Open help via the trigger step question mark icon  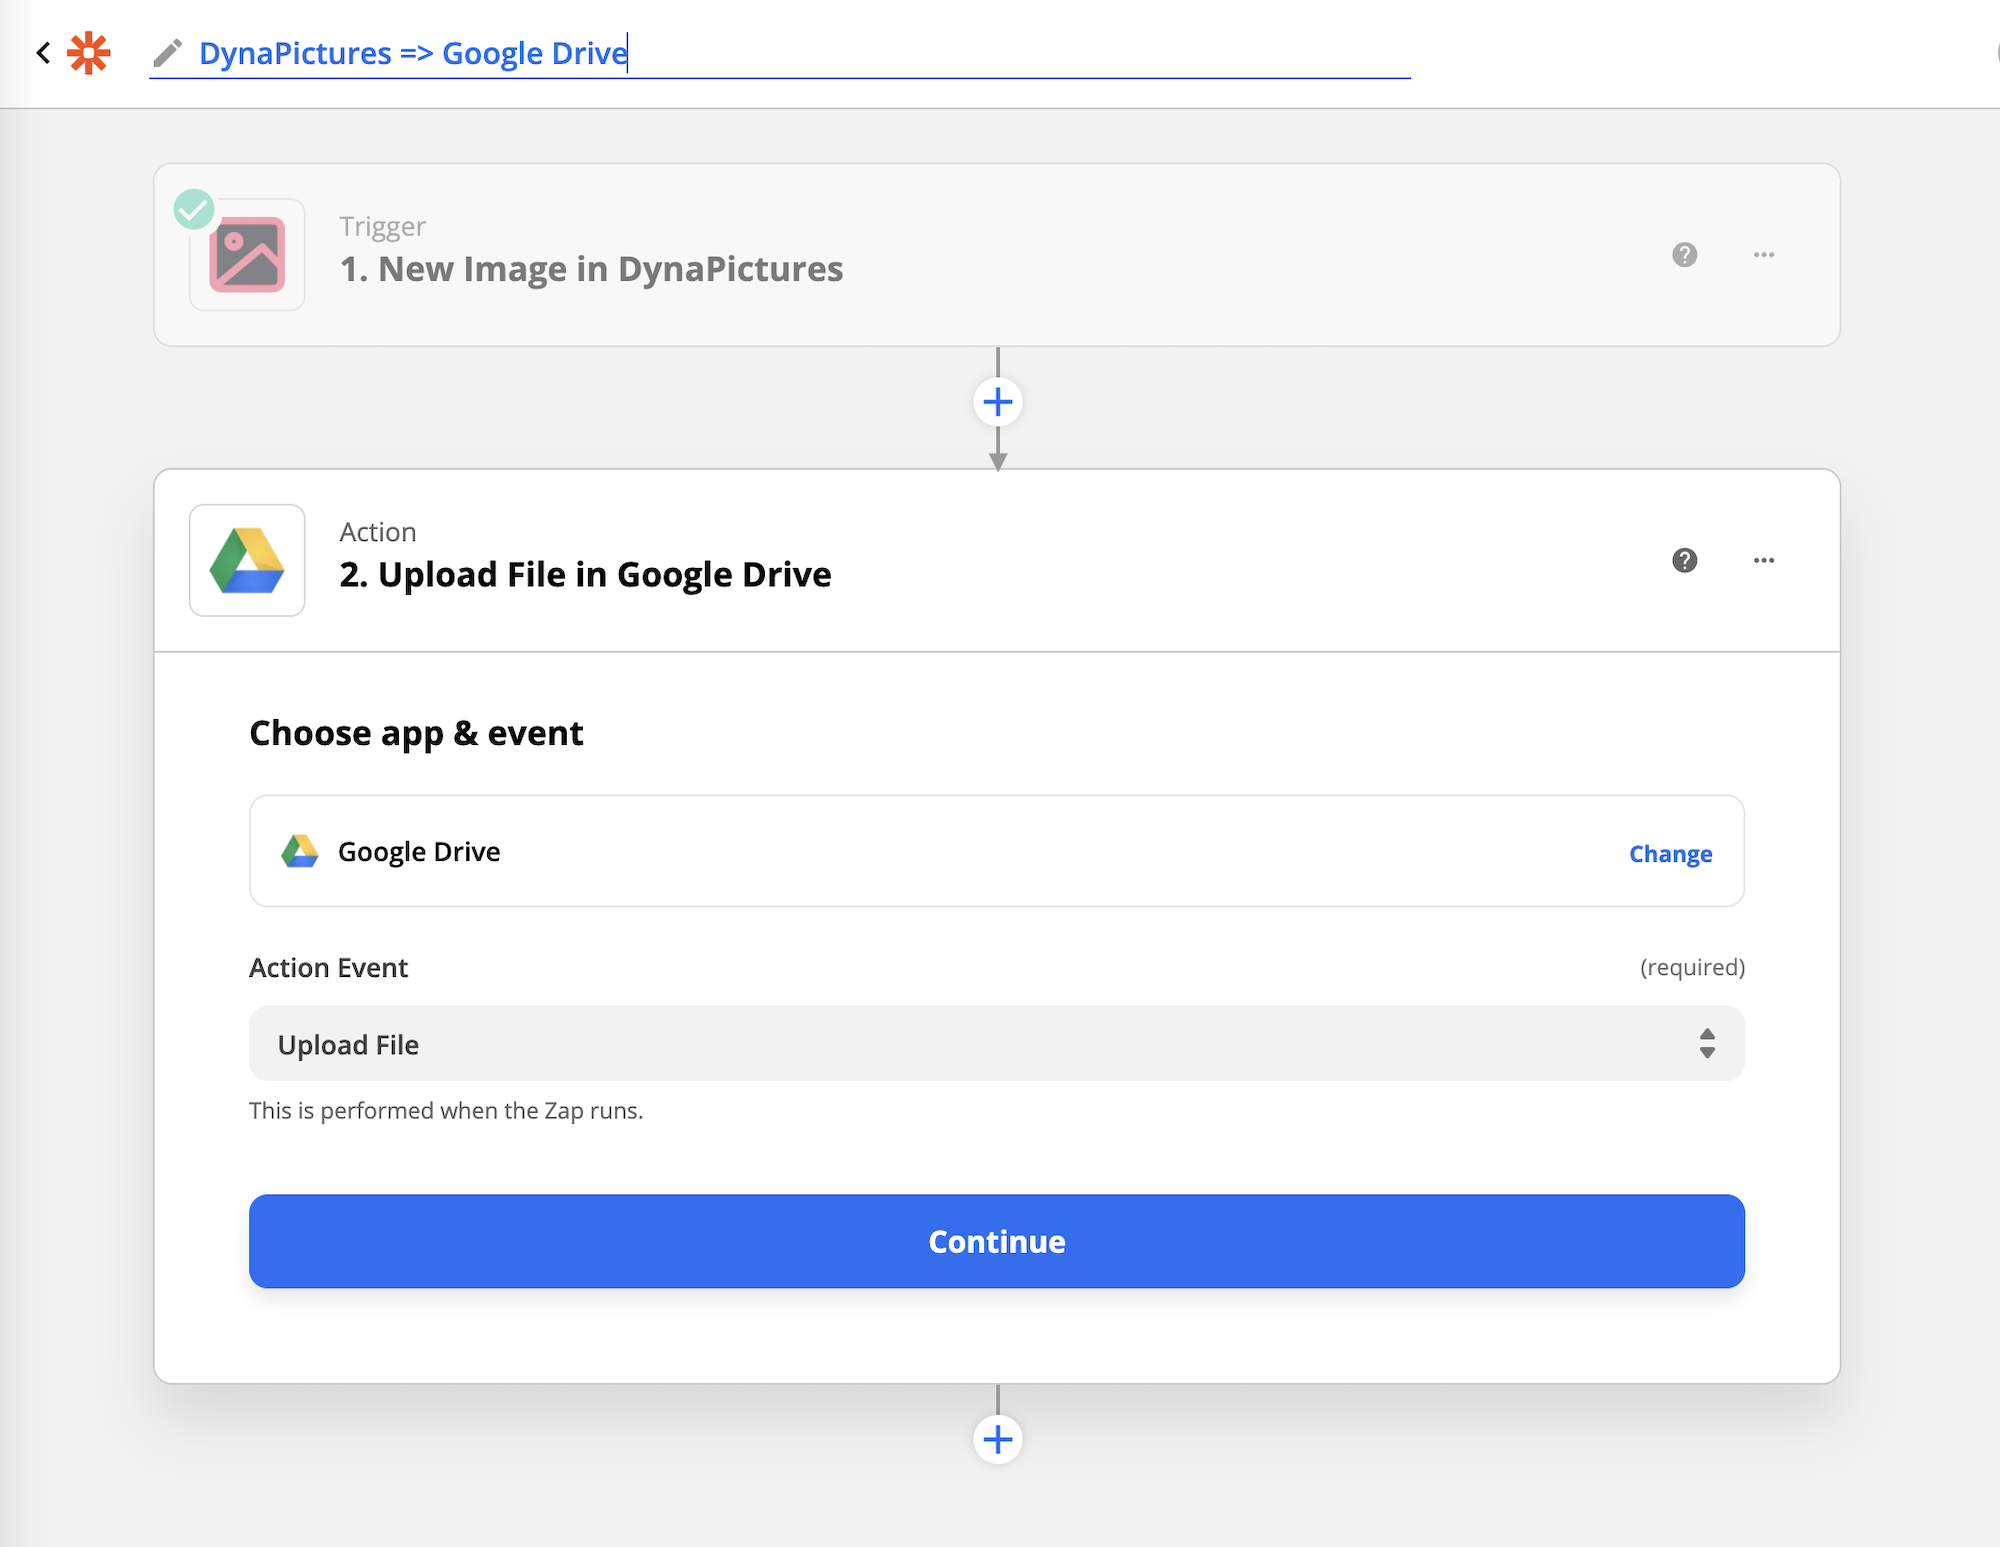(1685, 255)
